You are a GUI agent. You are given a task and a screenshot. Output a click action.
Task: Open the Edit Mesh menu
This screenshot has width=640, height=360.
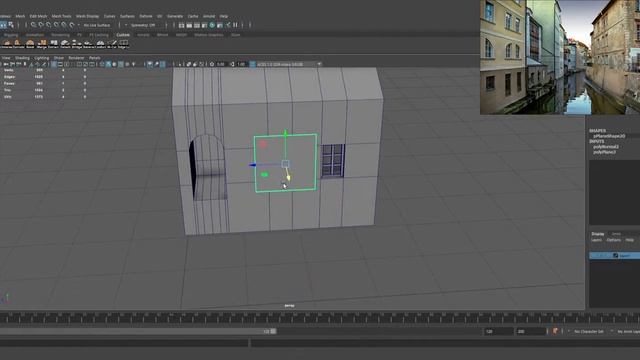(x=38, y=16)
